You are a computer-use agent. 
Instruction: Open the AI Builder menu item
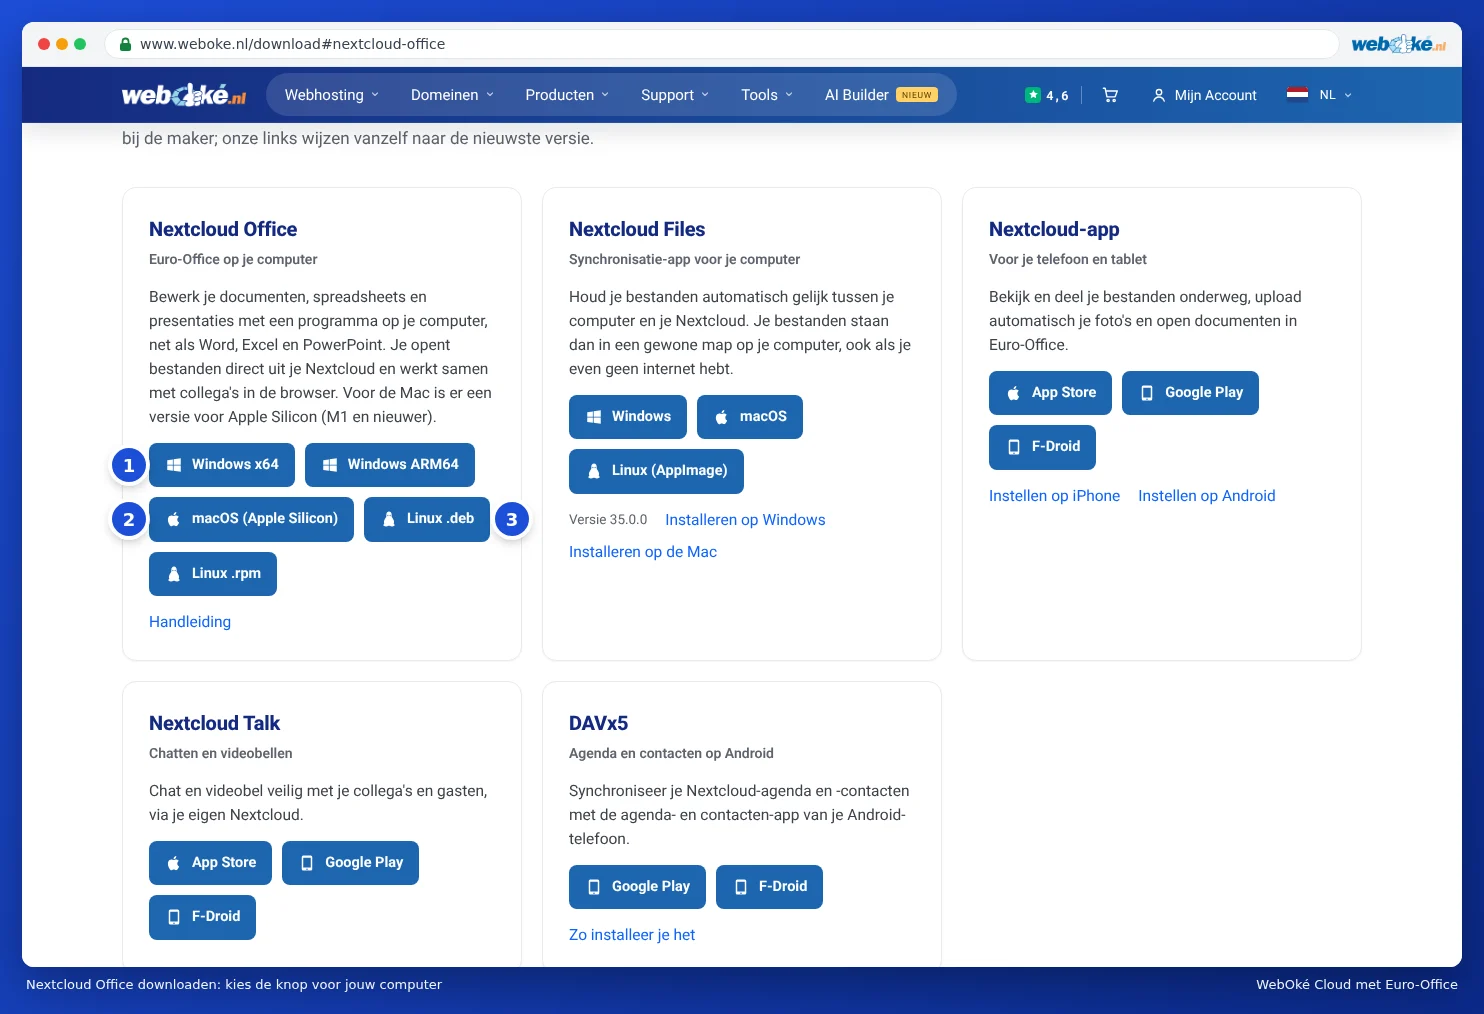coord(881,95)
